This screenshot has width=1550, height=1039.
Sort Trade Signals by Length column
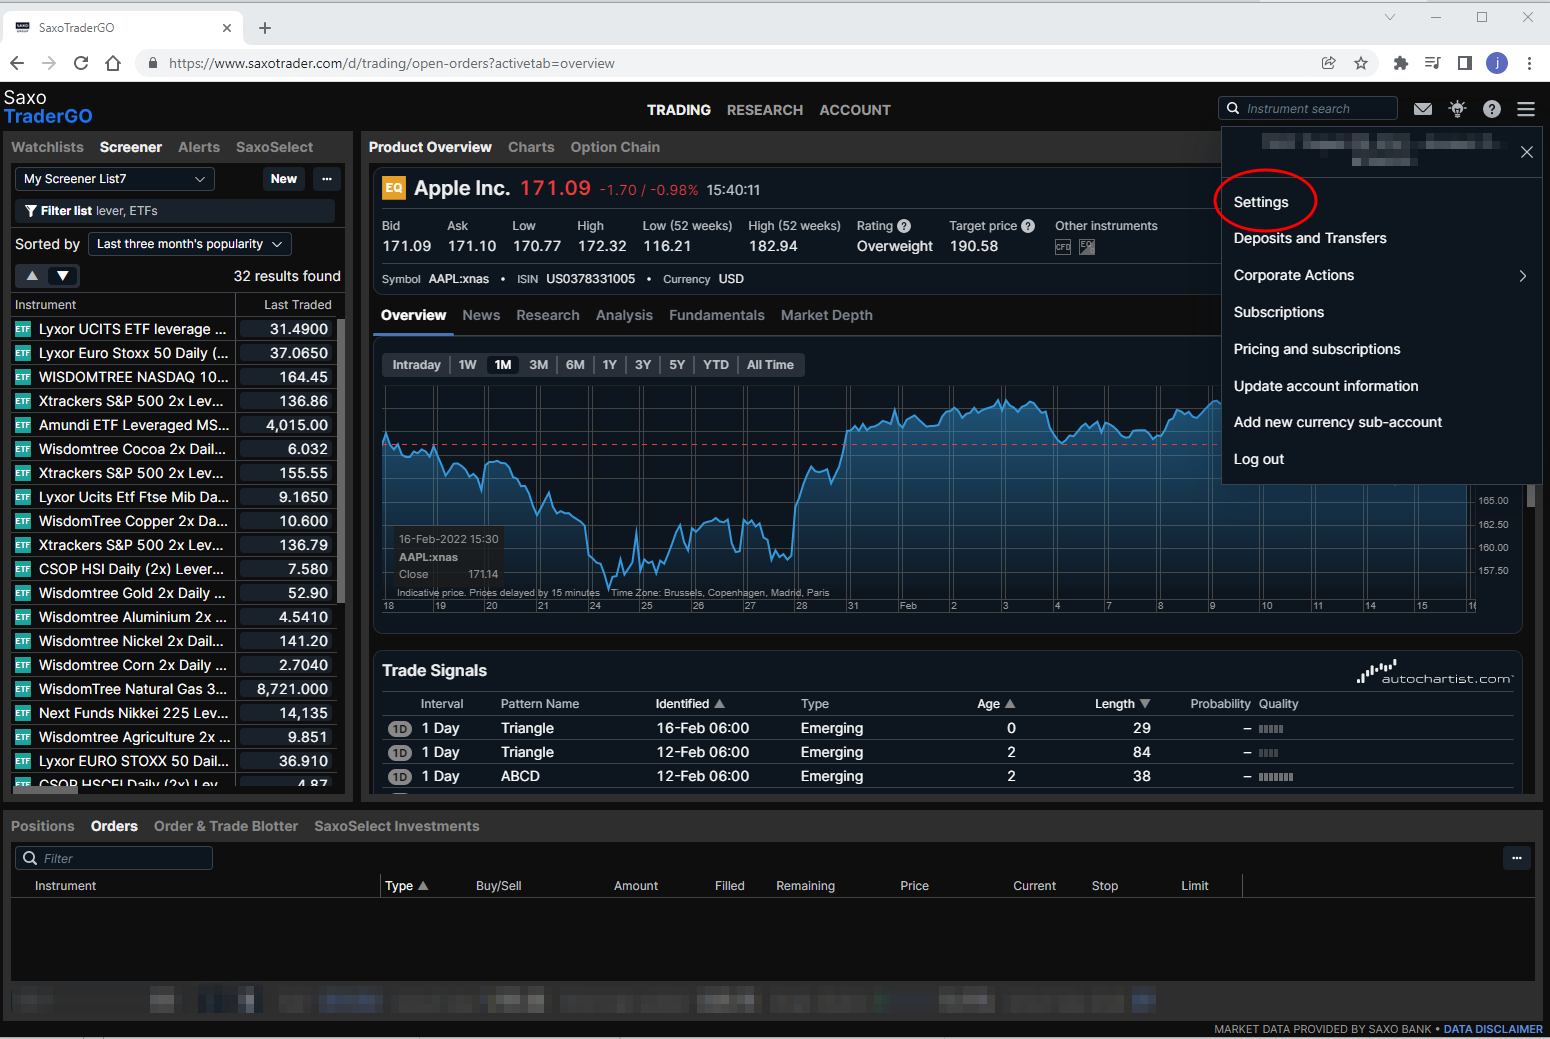1122,704
